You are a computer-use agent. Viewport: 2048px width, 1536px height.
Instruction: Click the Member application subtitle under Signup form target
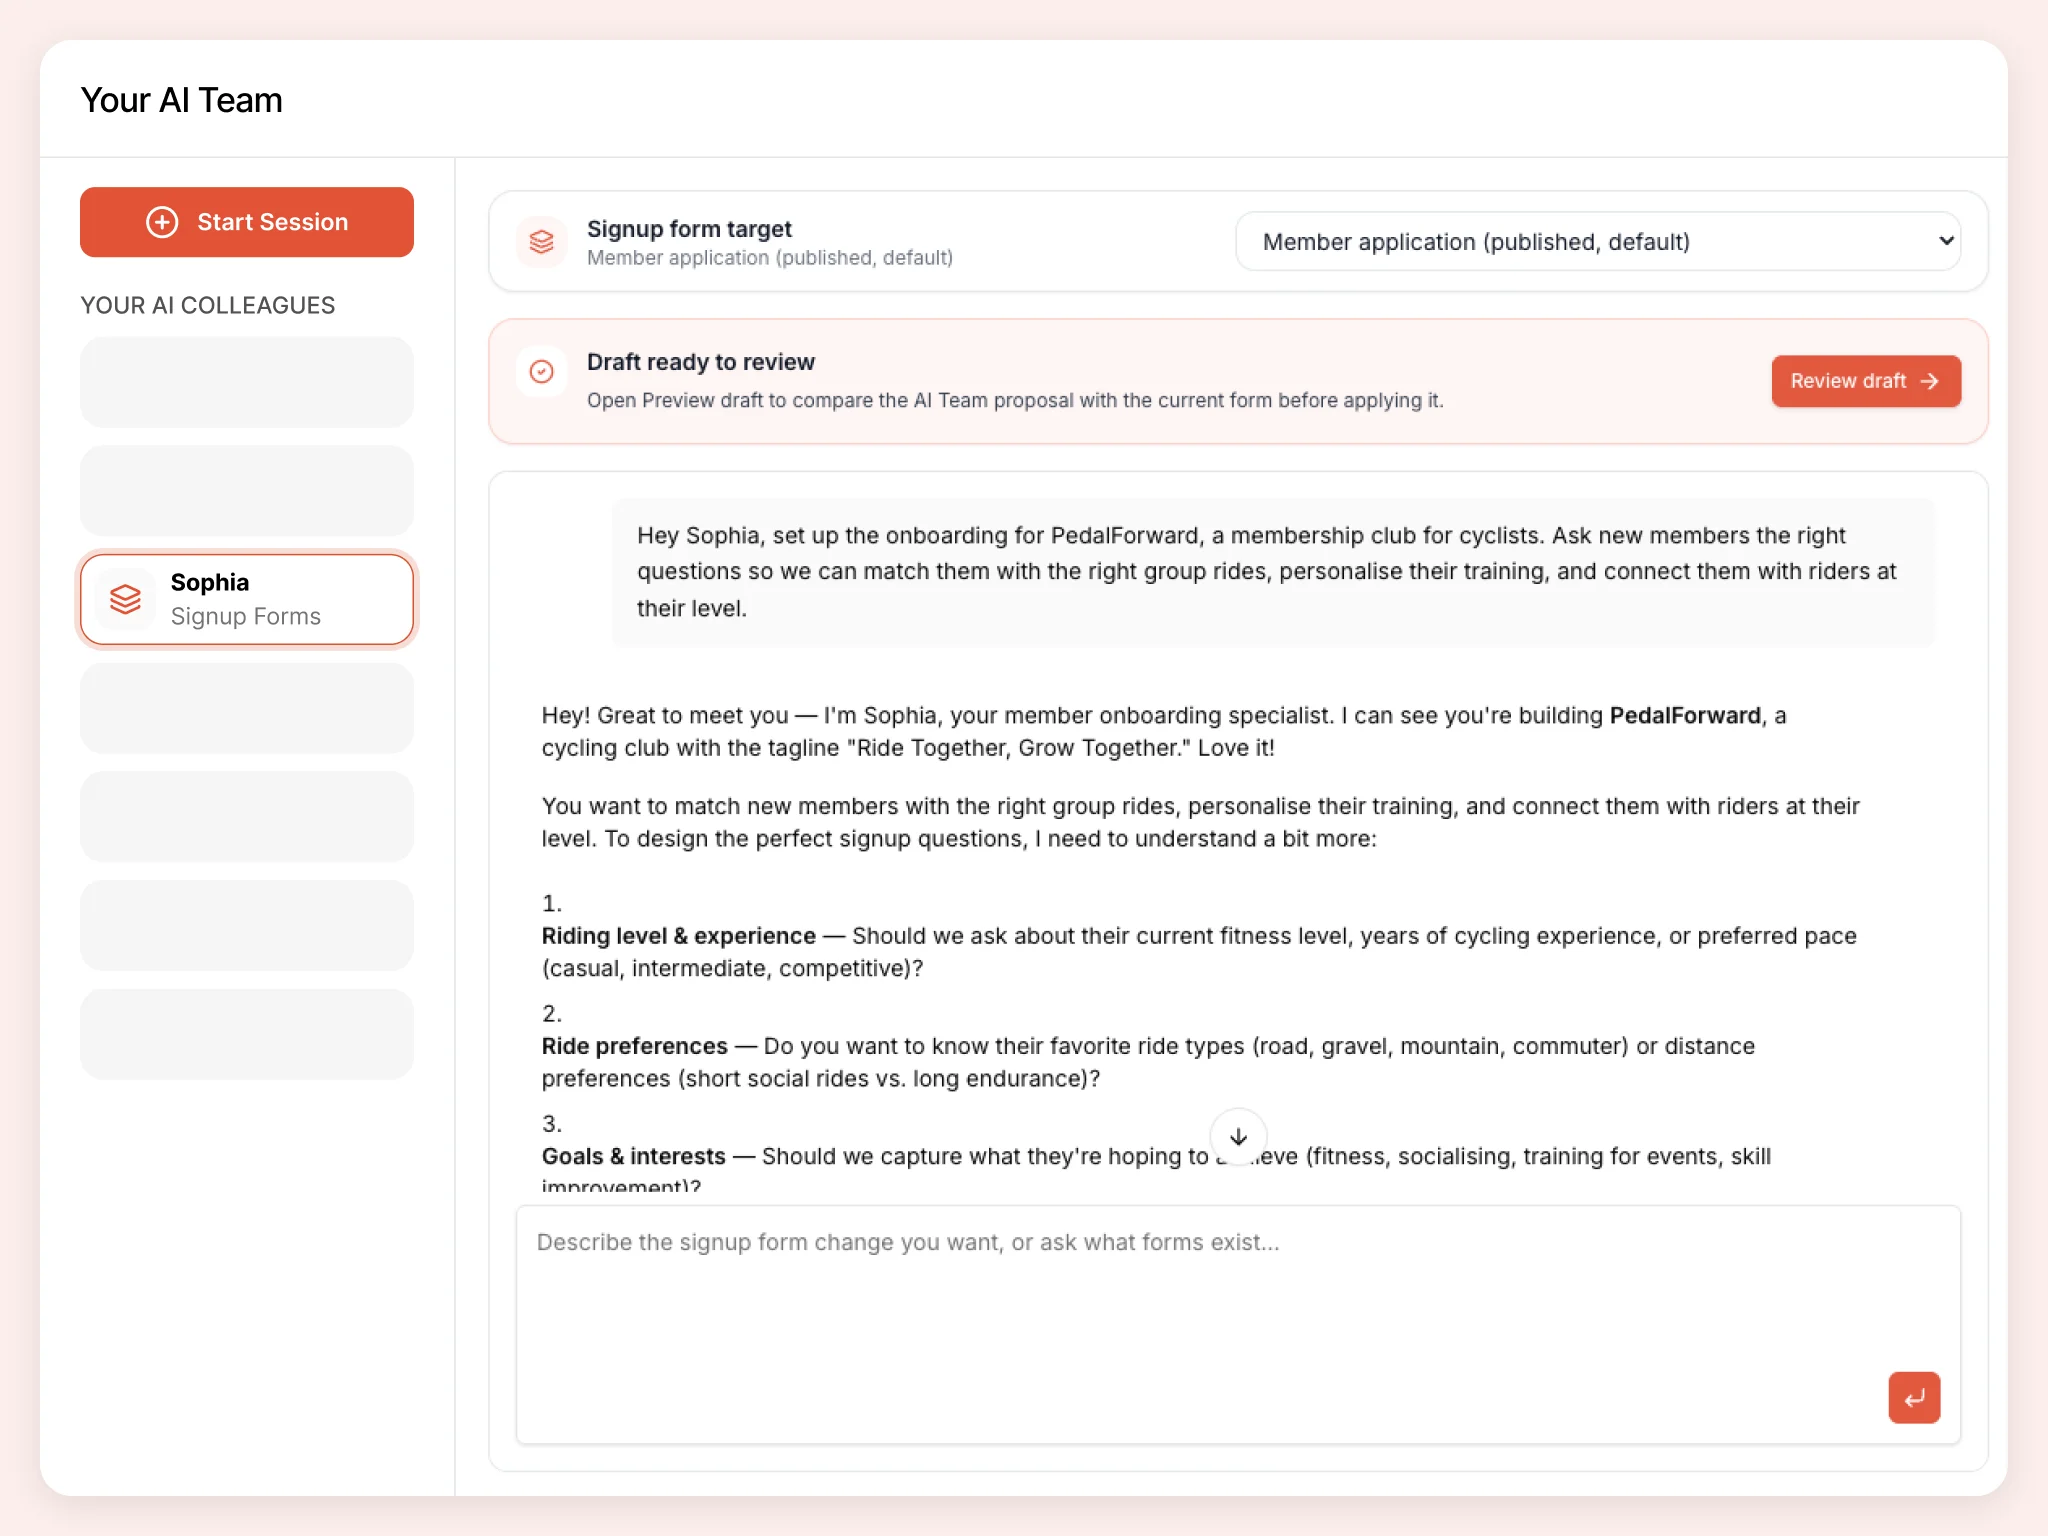(x=770, y=258)
